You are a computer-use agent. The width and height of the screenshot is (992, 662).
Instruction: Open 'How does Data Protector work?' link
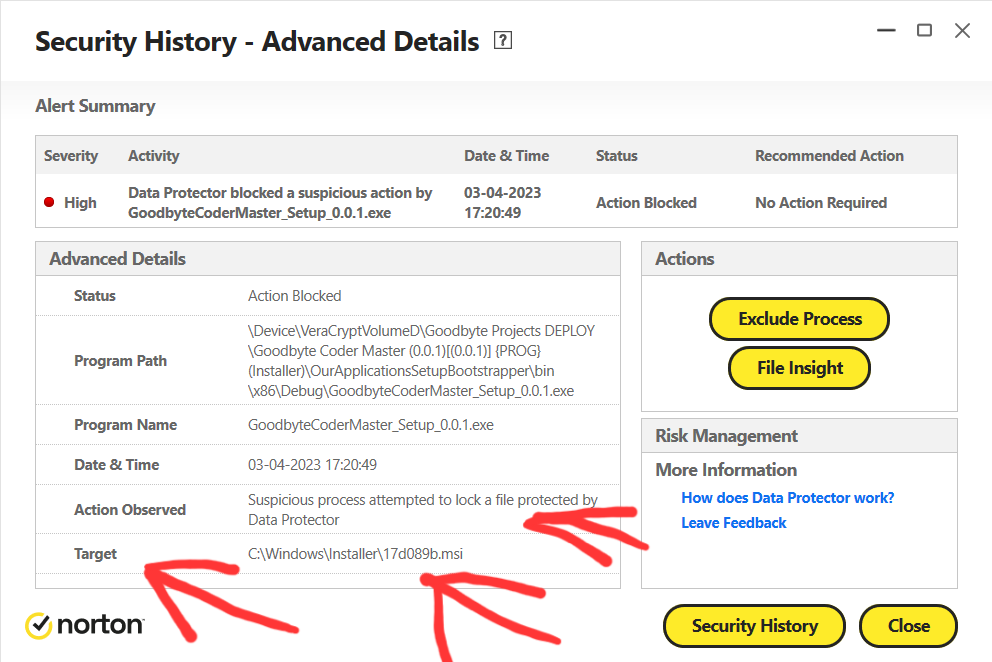[x=788, y=498]
